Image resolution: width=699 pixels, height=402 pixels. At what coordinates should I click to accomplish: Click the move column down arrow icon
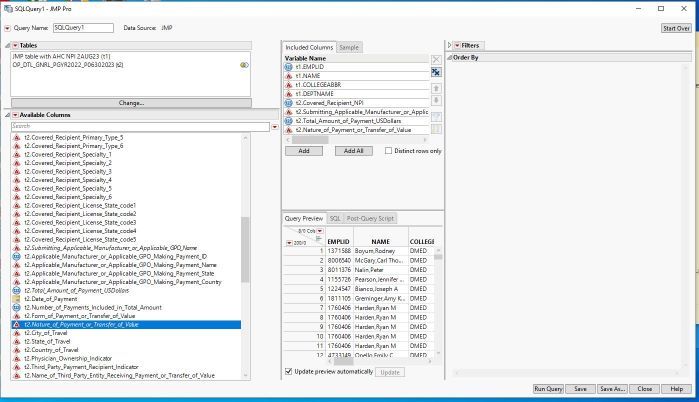436,100
